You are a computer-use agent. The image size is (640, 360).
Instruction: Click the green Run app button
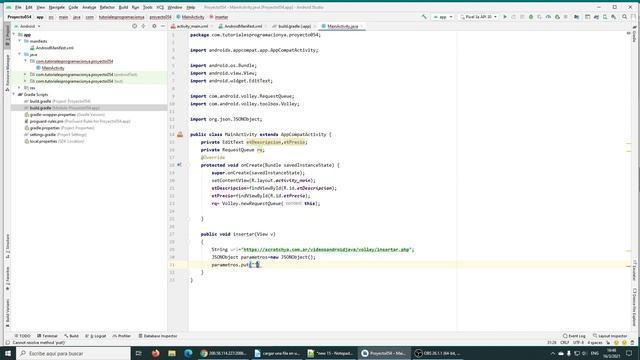click(505, 17)
